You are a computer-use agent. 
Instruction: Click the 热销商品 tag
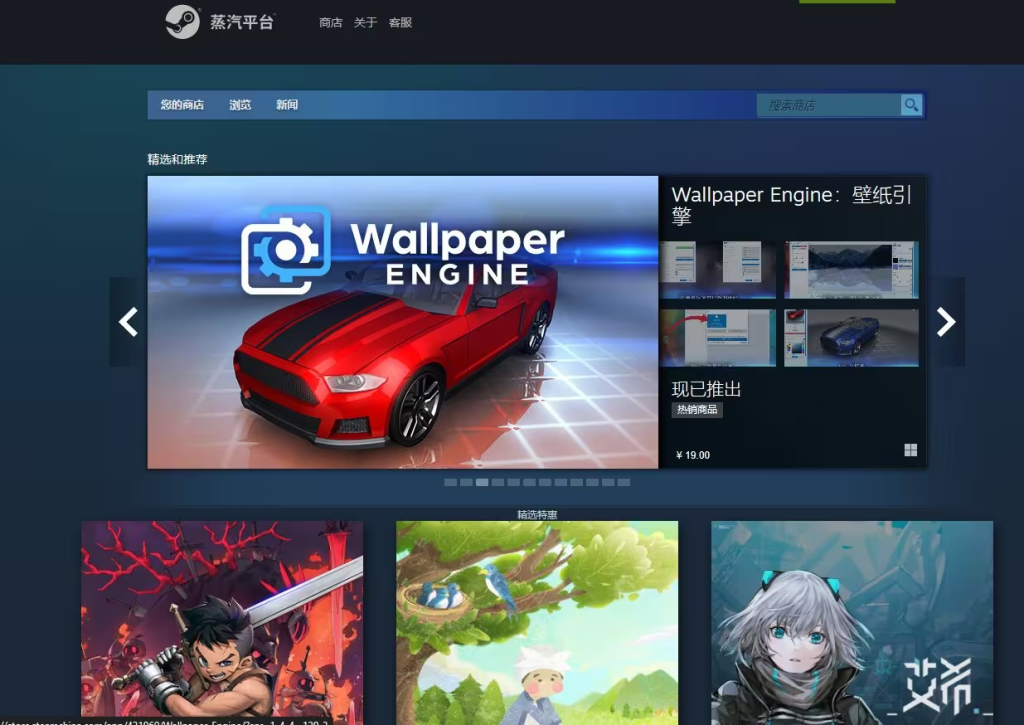pyautogui.click(x=697, y=410)
